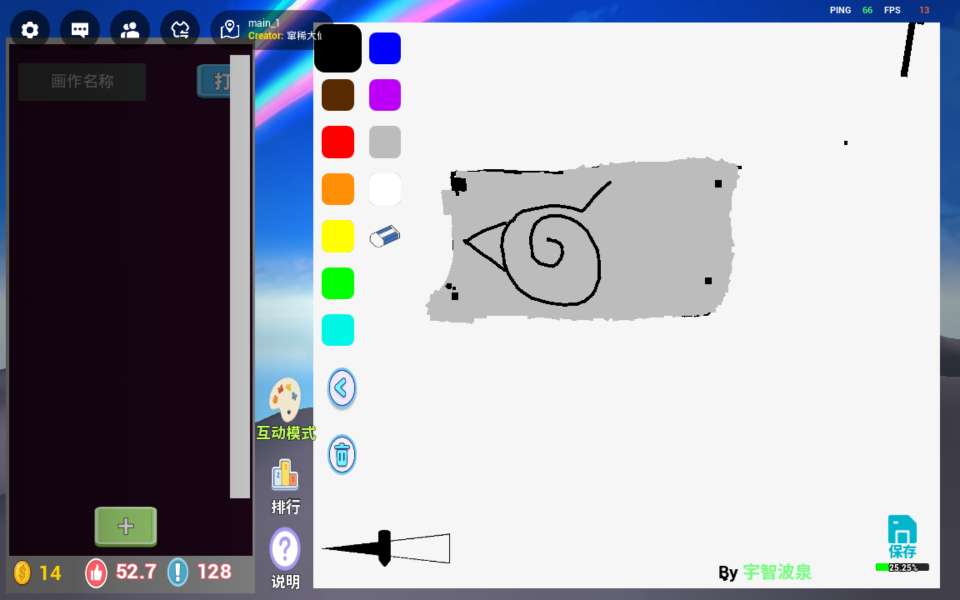This screenshot has height=600, width=960.
Task: Click the count 128
Action: [x=214, y=572]
